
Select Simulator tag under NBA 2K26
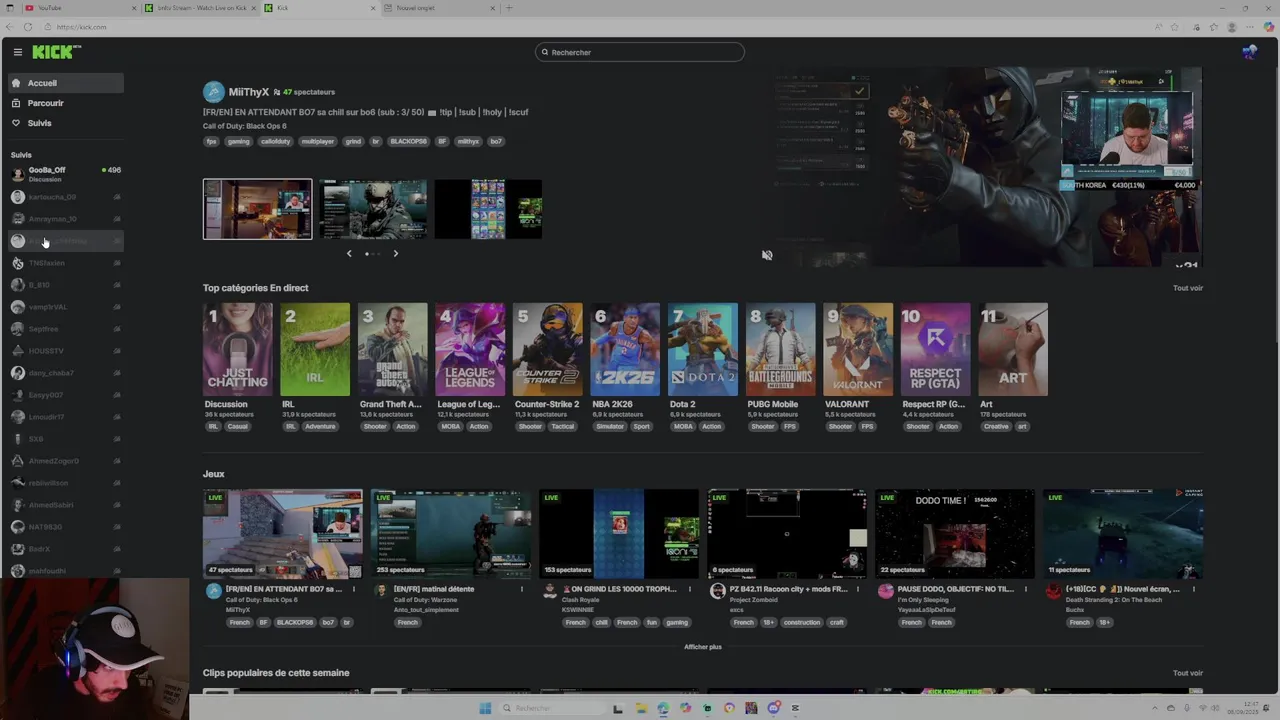point(610,426)
